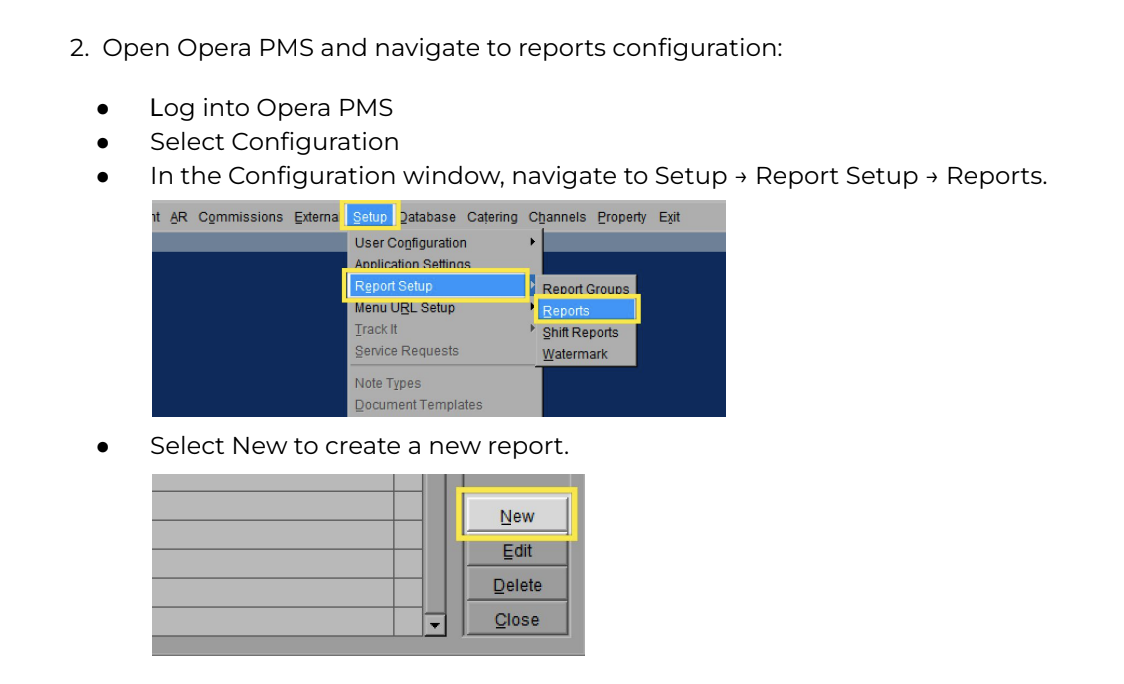
Task: Choose Watermark in the submenu
Action: click(x=586, y=354)
